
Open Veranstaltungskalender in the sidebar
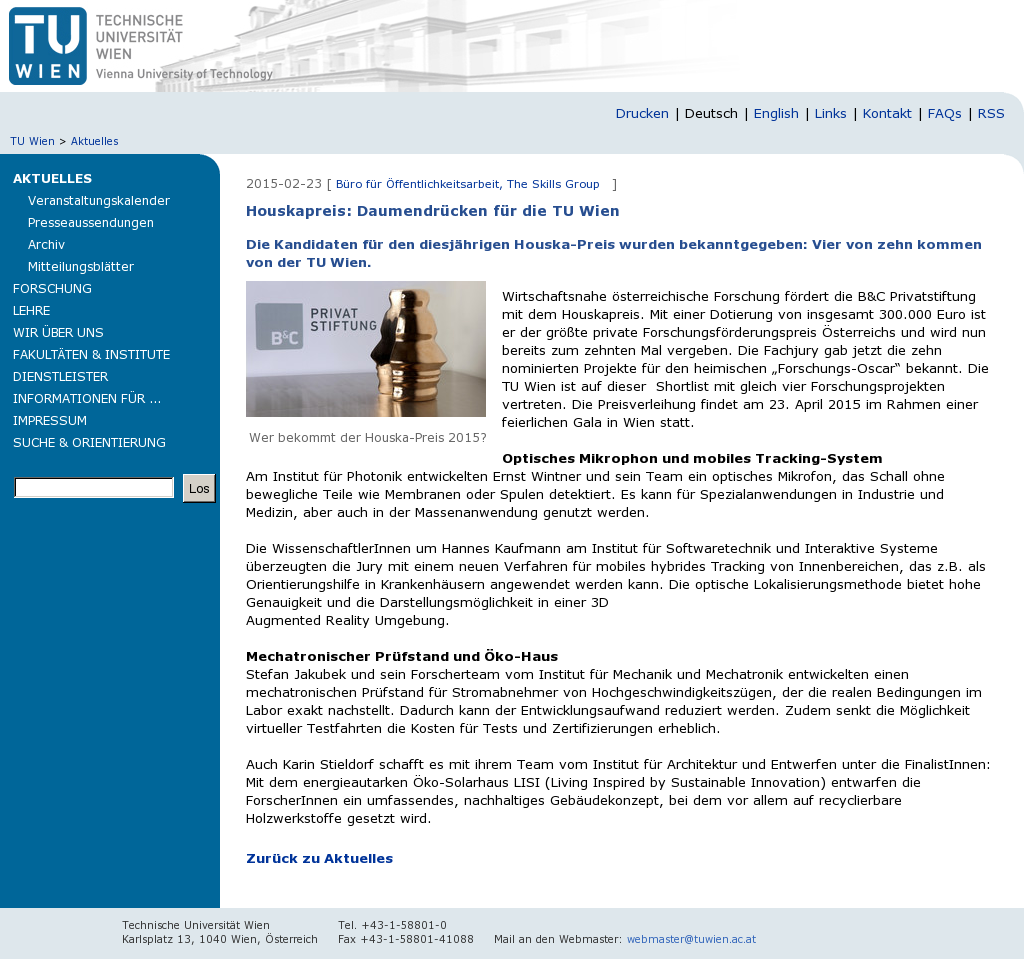pos(98,201)
